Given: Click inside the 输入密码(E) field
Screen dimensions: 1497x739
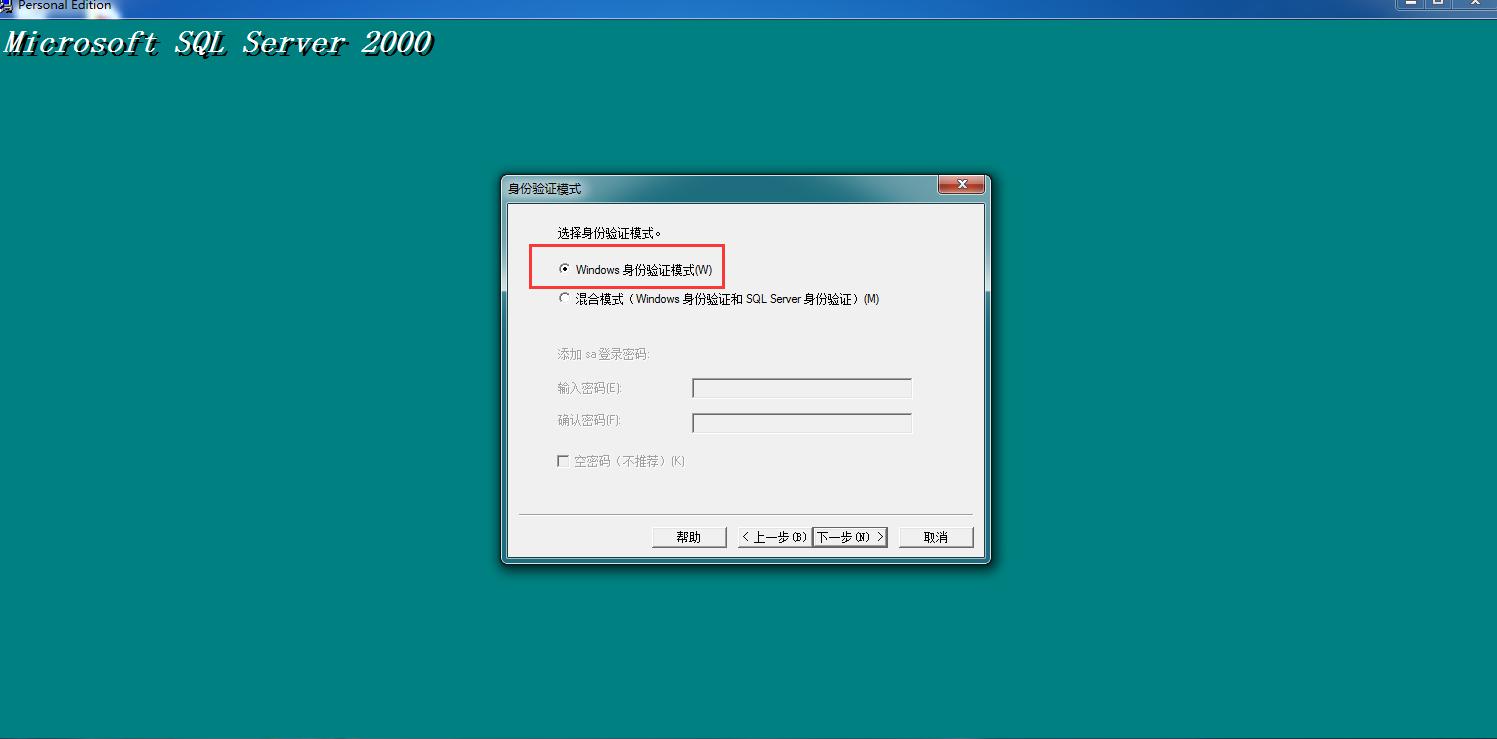Looking at the screenshot, I should coord(800,388).
